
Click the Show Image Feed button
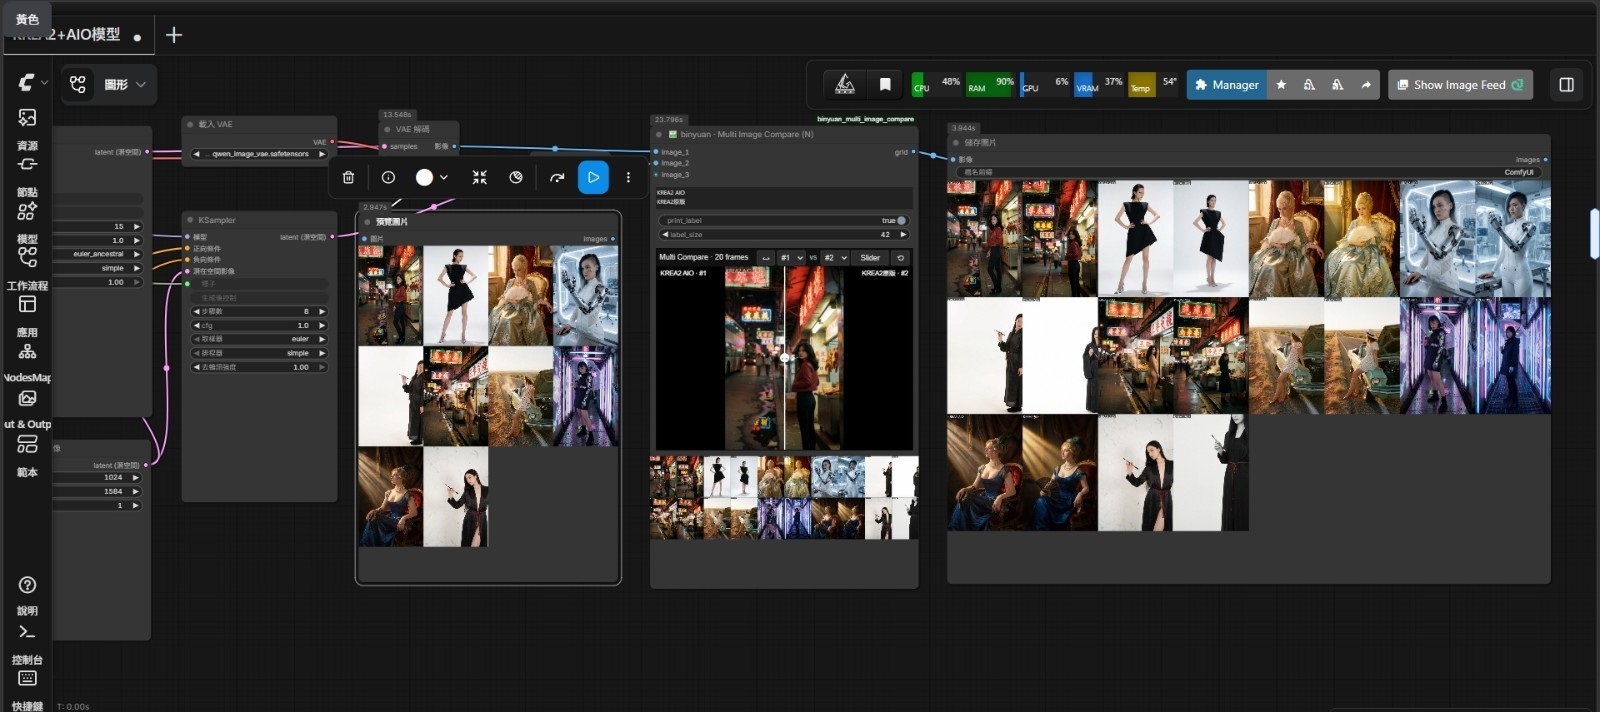click(x=1460, y=85)
